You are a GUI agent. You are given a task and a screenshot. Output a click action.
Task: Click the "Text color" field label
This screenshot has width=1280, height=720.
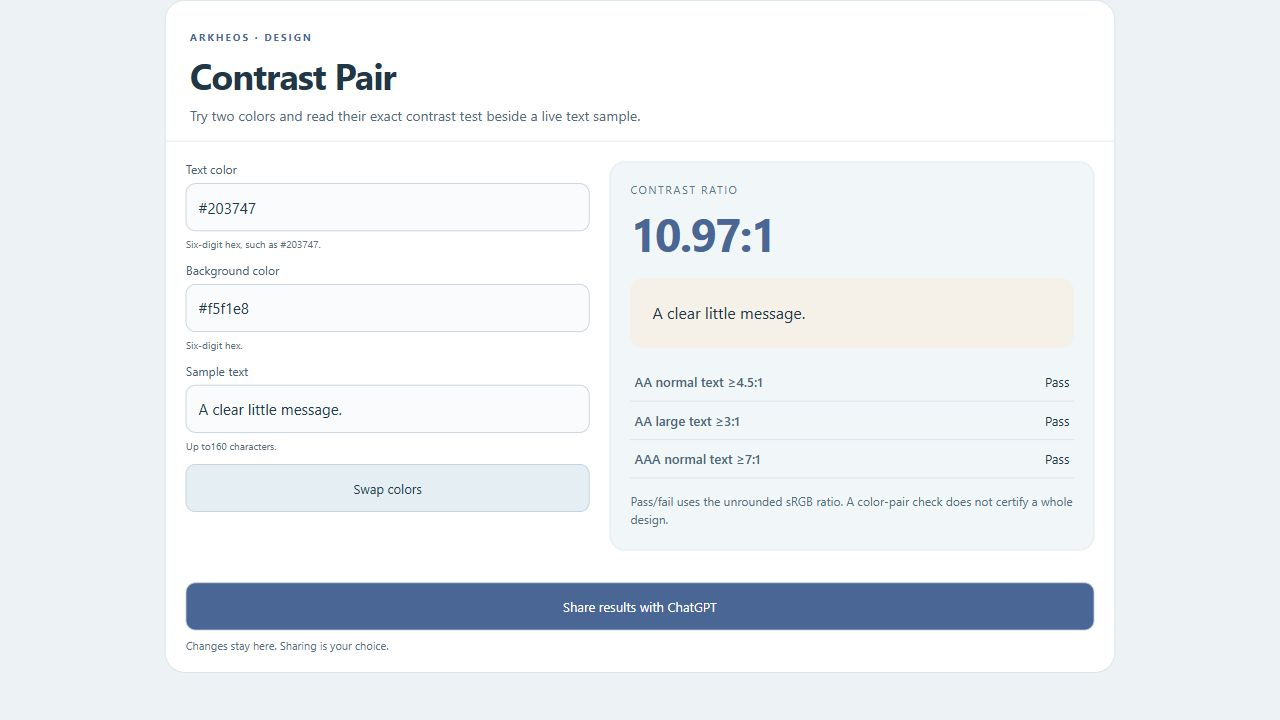pyautogui.click(x=211, y=170)
